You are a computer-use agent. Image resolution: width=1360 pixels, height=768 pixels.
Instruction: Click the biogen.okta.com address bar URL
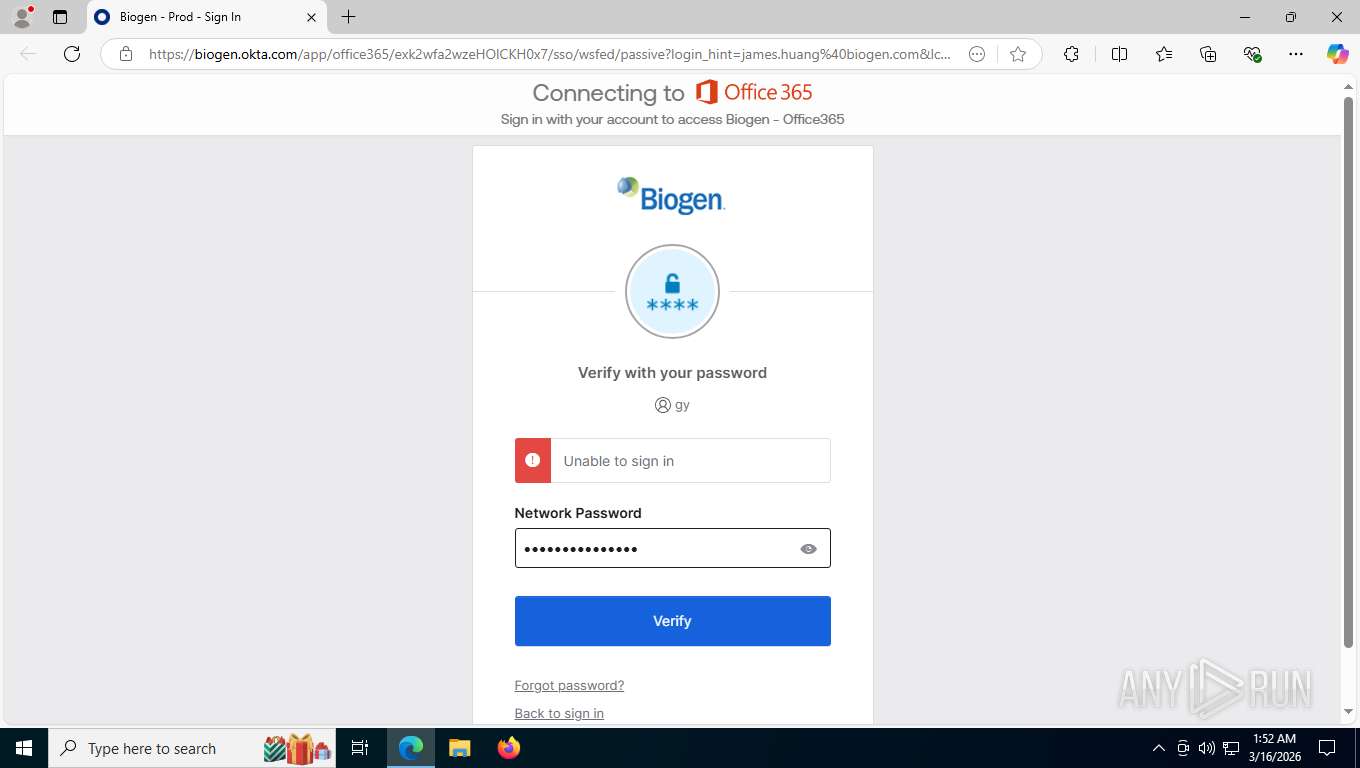click(549, 54)
